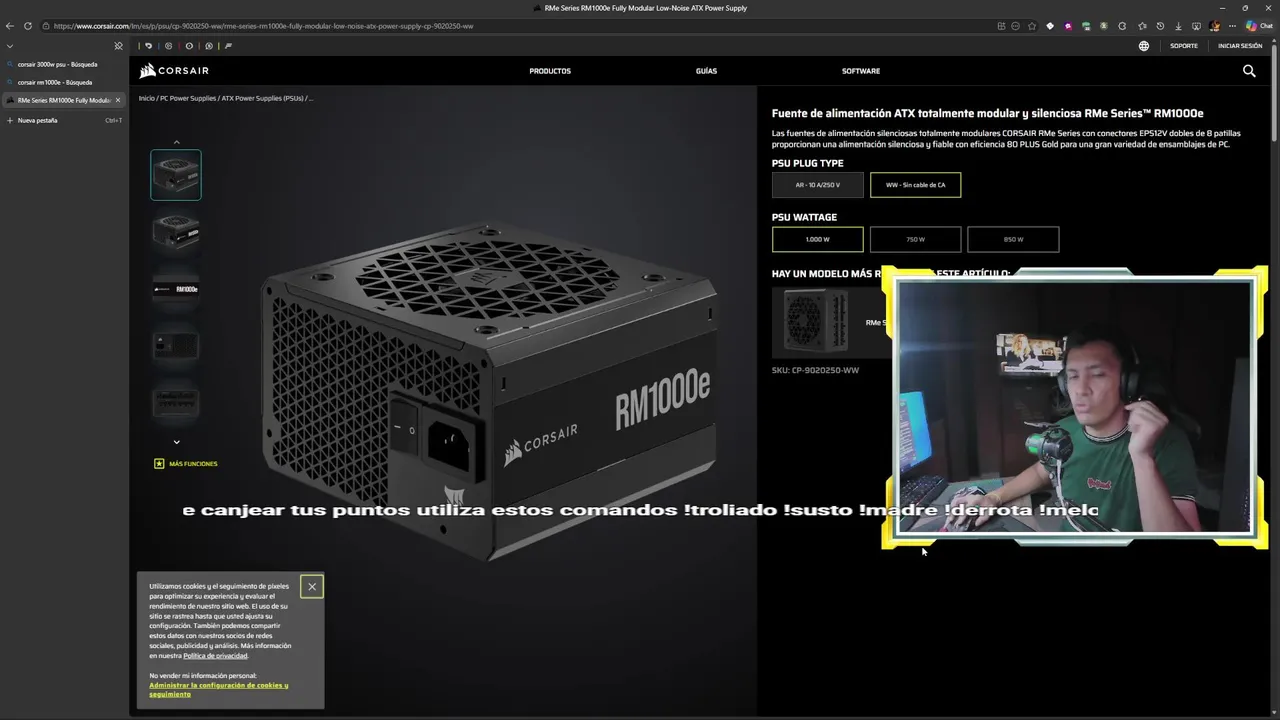Click the Corsair site search magnifier
Image resolution: width=1280 pixels, height=720 pixels.
click(x=1249, y=71)
